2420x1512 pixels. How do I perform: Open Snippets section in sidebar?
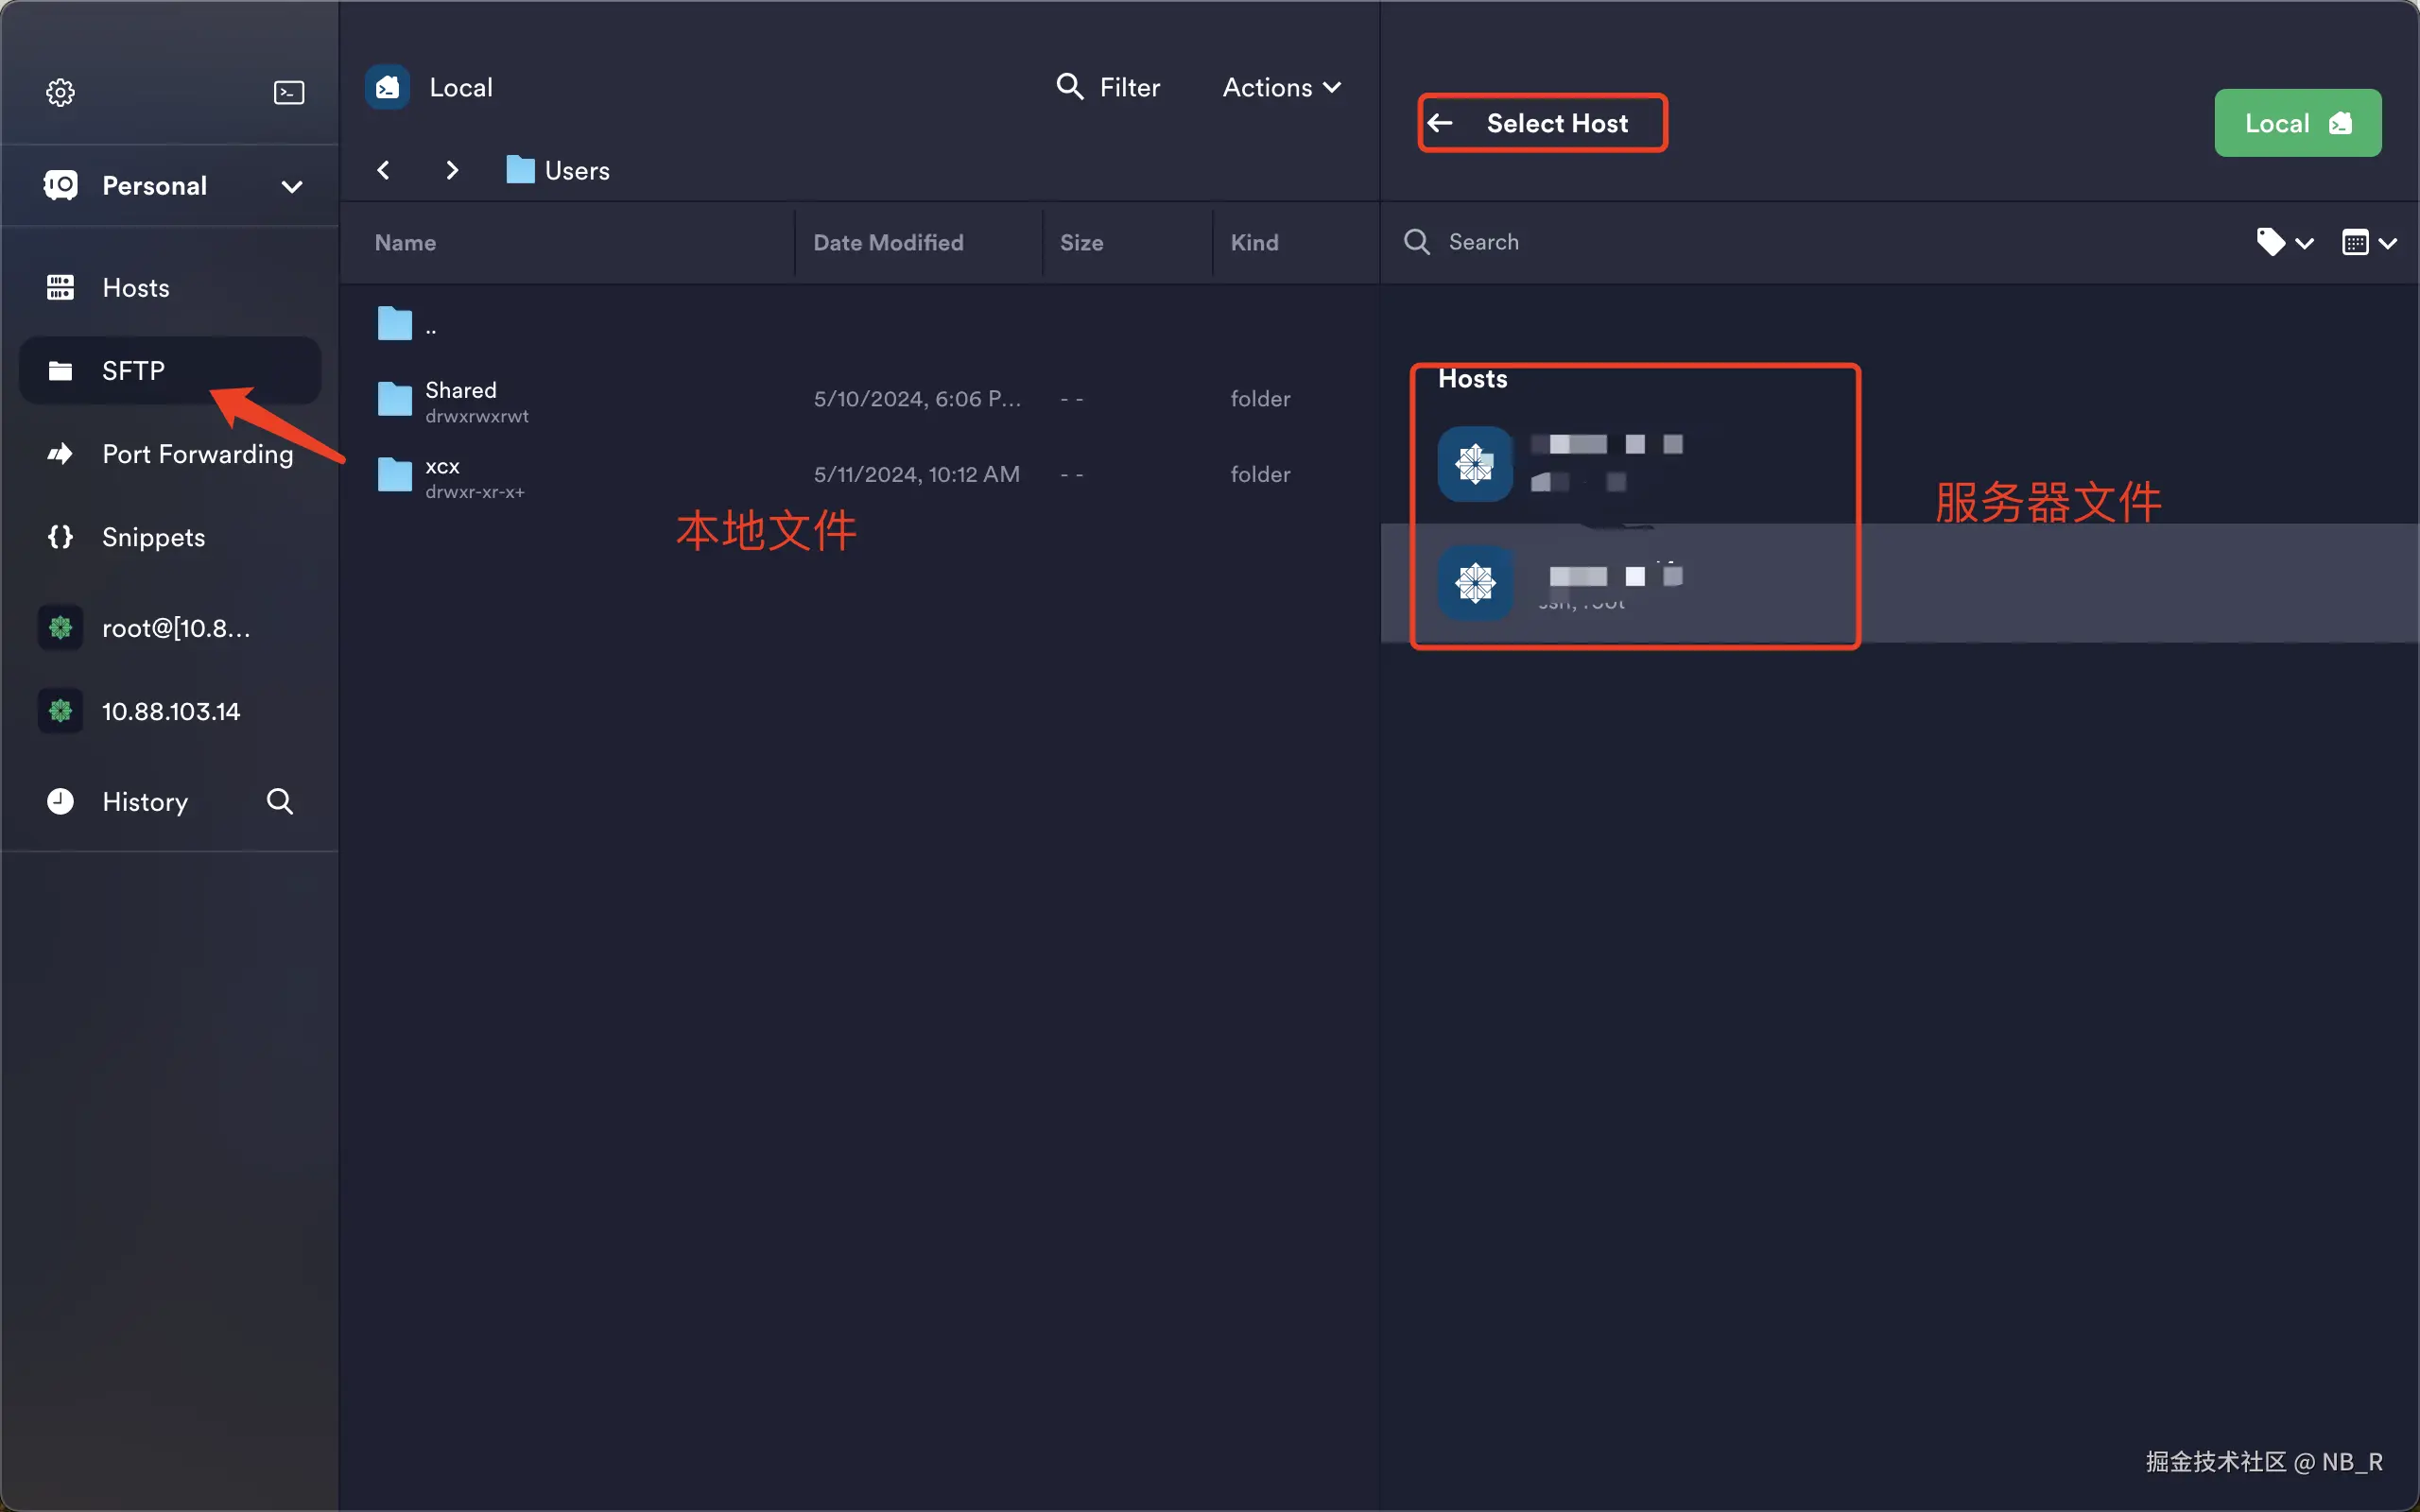[x=153, y=537]
